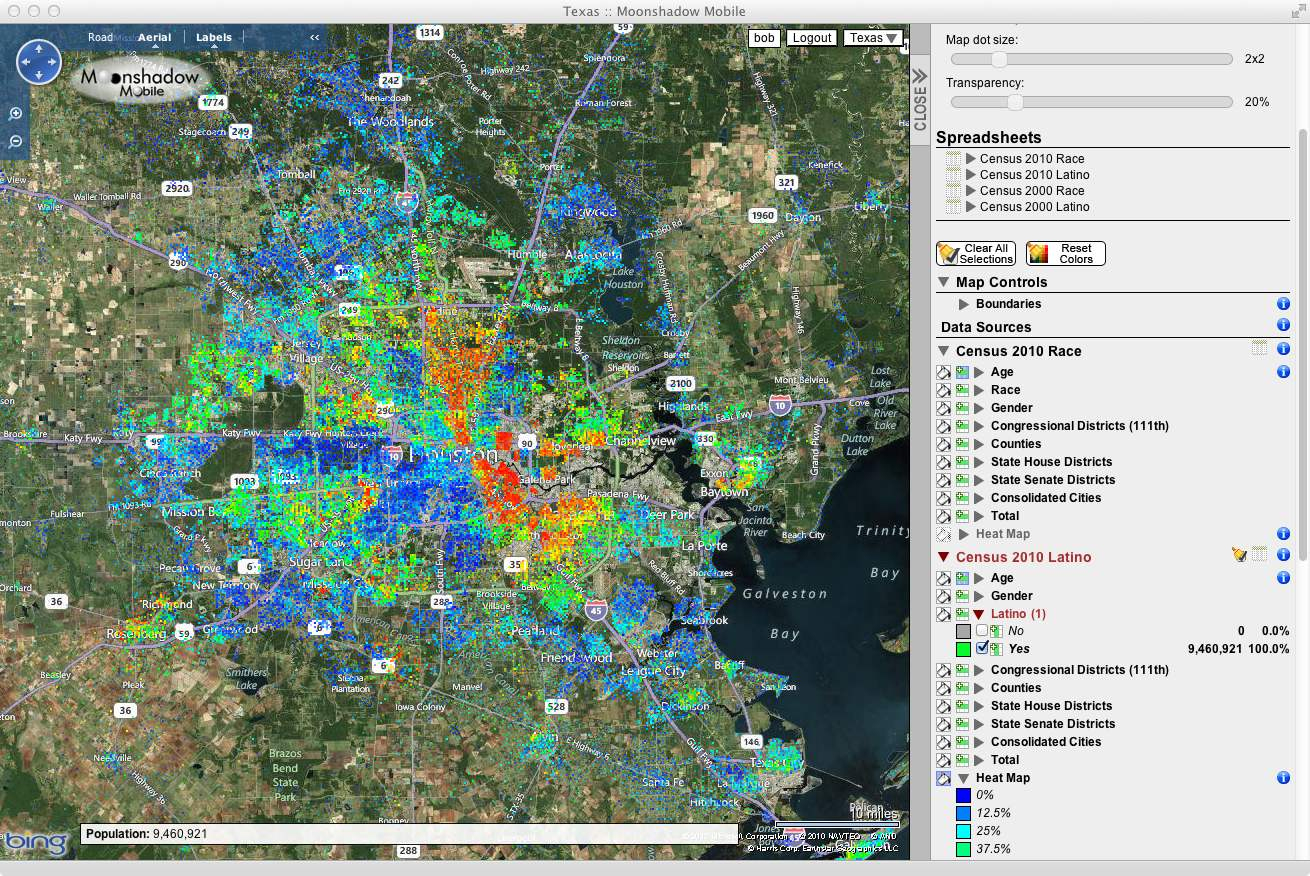Click the Clear All Selections button

coord(976,254)
